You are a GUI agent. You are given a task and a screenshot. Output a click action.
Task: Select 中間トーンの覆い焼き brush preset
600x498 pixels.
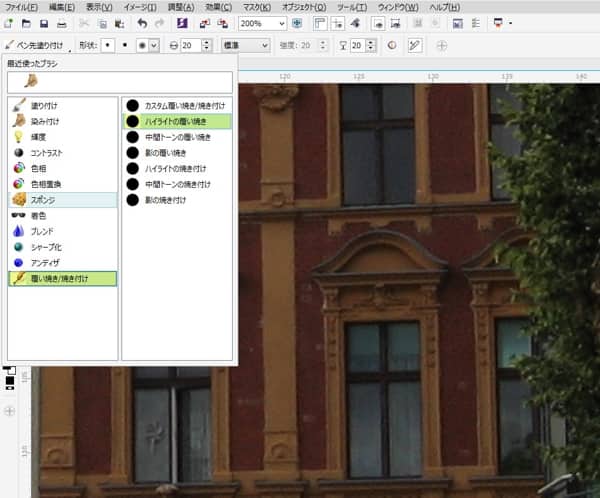175,137
